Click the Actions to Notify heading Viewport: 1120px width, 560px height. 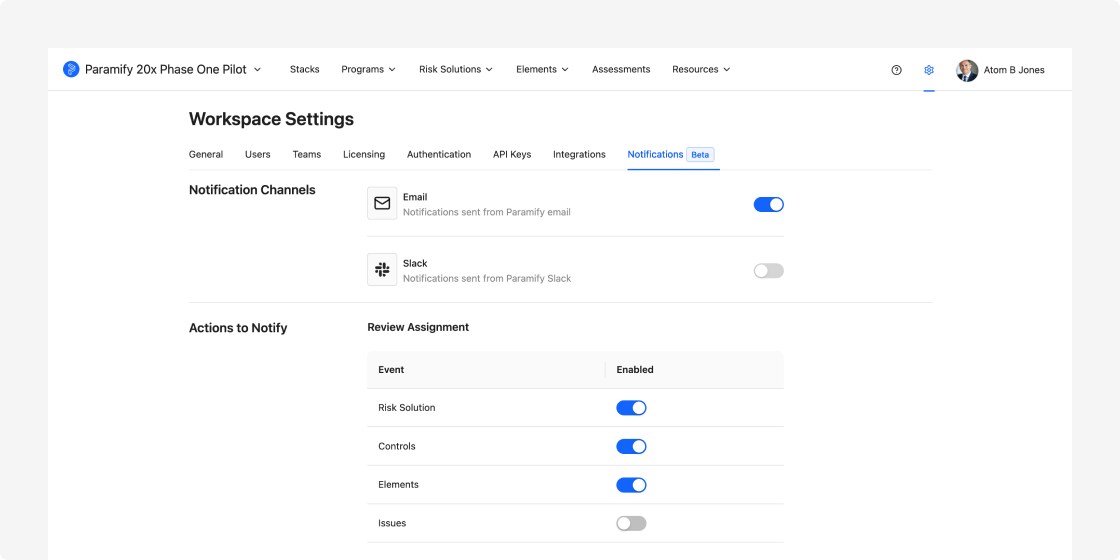(238, 329)
